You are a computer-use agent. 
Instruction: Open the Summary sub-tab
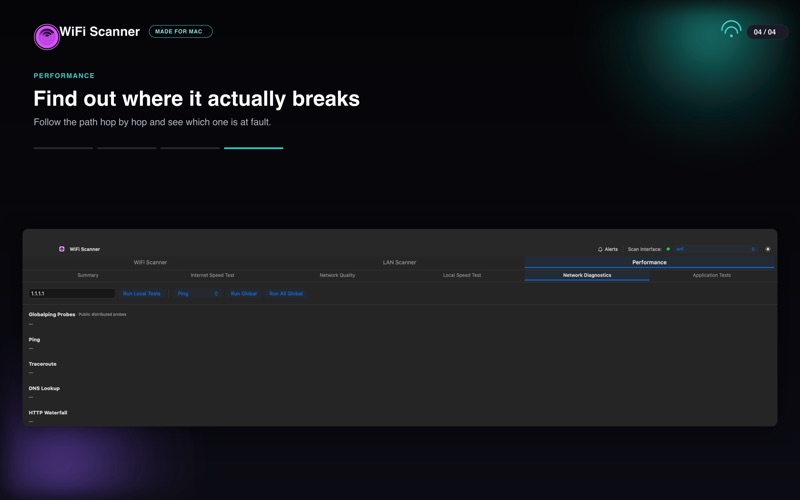tap(88, 275)
